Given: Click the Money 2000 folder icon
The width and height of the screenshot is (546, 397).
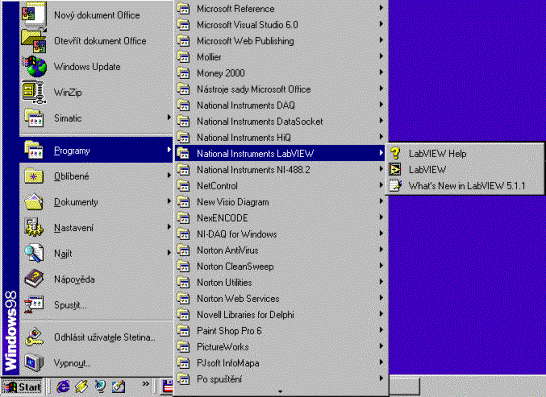Looking at the screenshot, I should point(183,73).
